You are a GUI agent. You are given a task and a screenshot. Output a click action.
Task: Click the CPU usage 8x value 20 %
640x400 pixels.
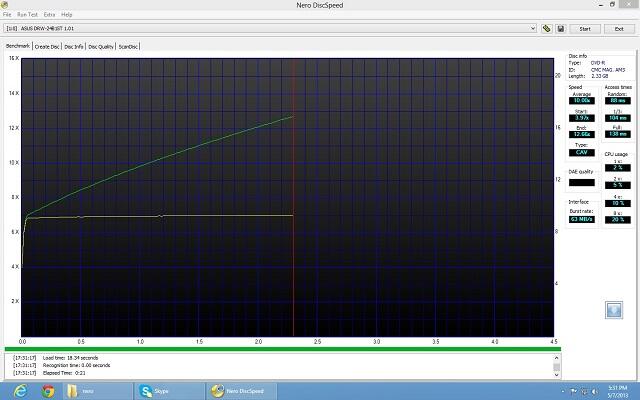coord(618,219)
